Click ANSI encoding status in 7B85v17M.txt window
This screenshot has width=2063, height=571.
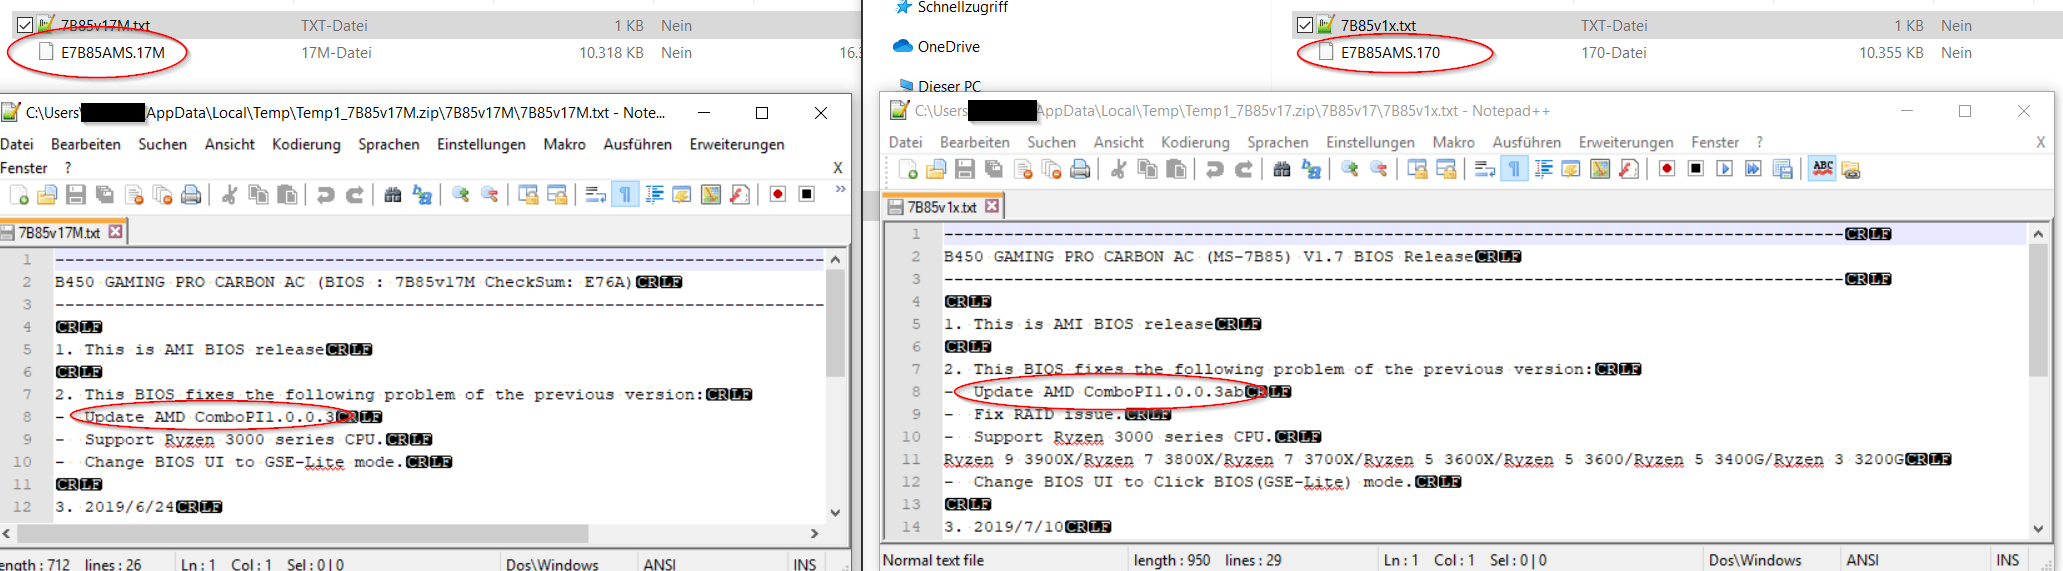click(x=659, y=564)
